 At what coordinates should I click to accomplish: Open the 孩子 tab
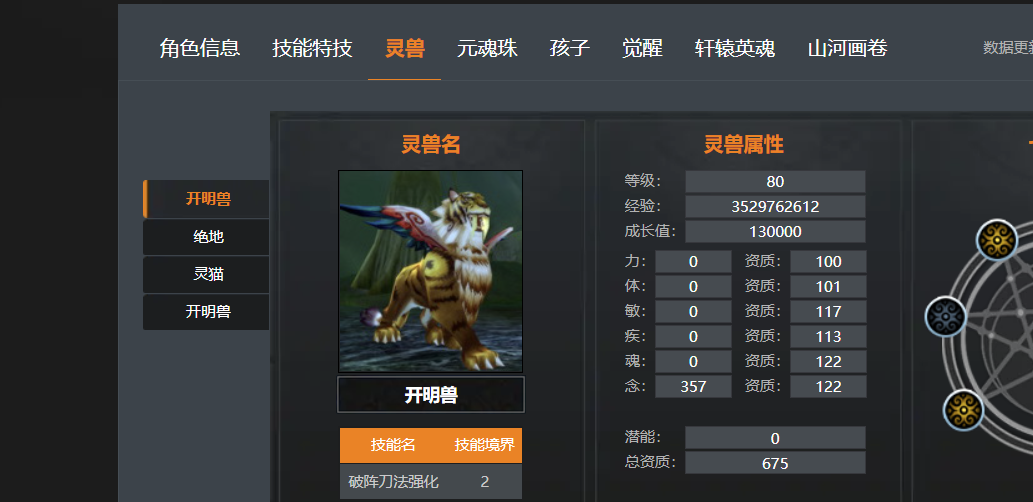tap(570, 48)
